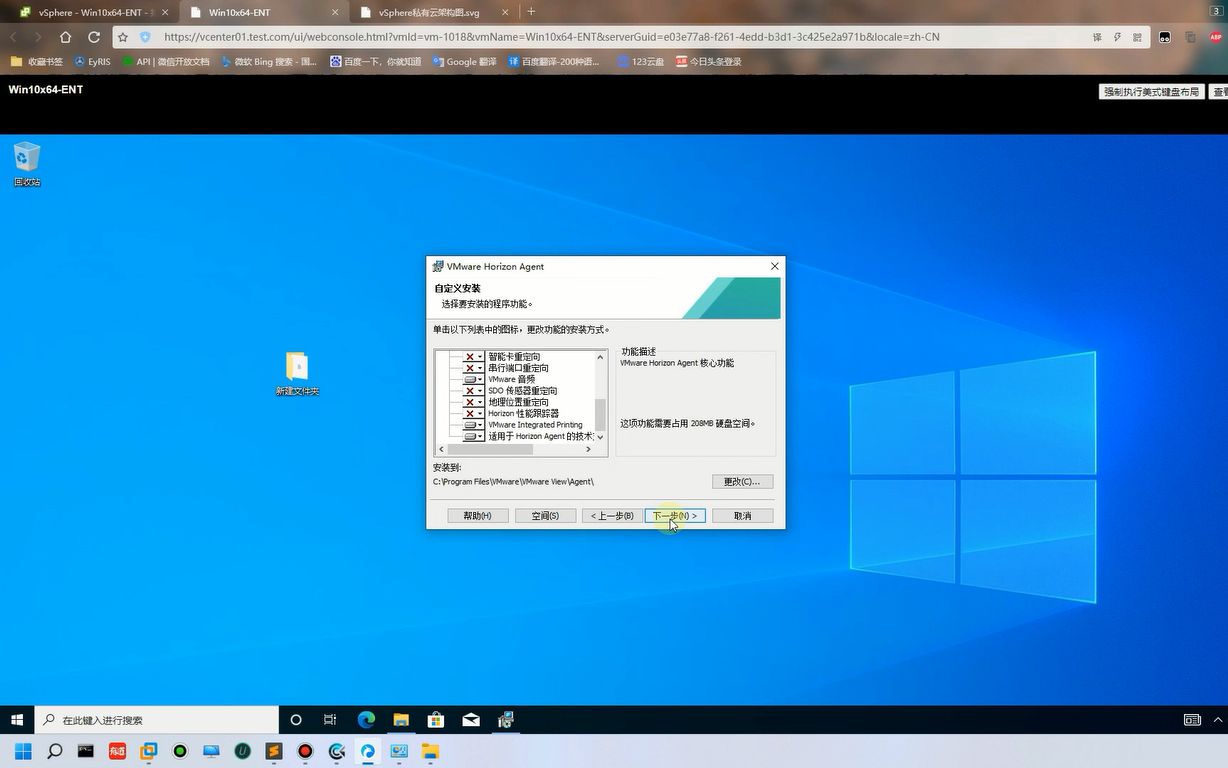Open the 串行端口重定向 install option dropdown
Screen dimensions: 1228x768
[473, 368]
